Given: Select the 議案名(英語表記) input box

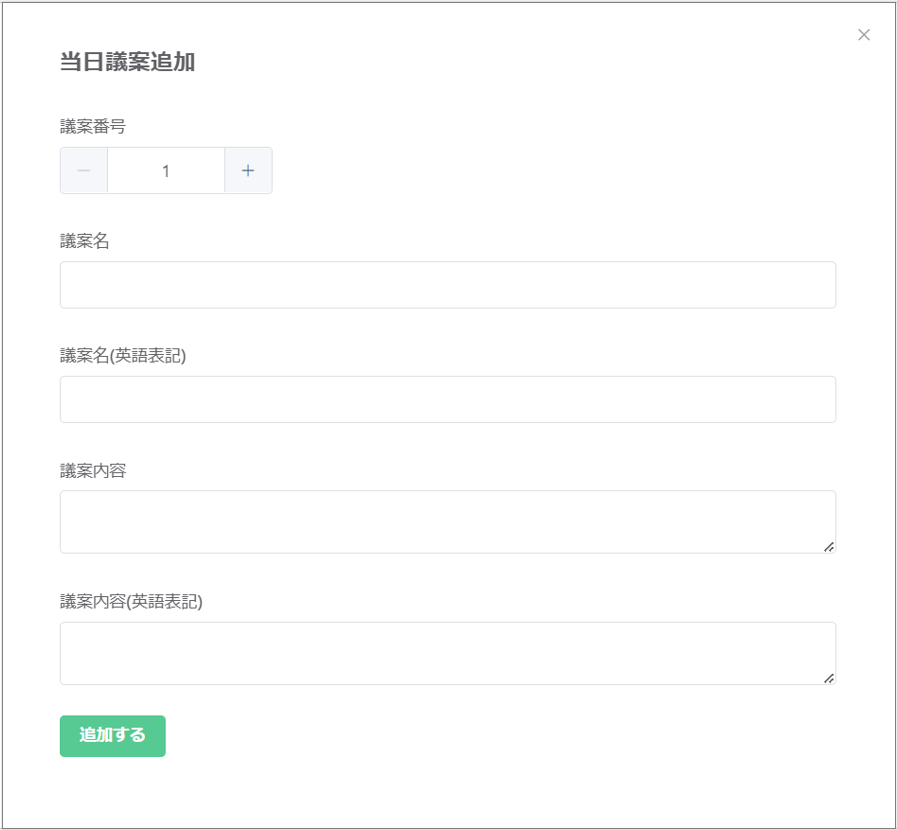Looking at the screenshot, I should 447,399.
